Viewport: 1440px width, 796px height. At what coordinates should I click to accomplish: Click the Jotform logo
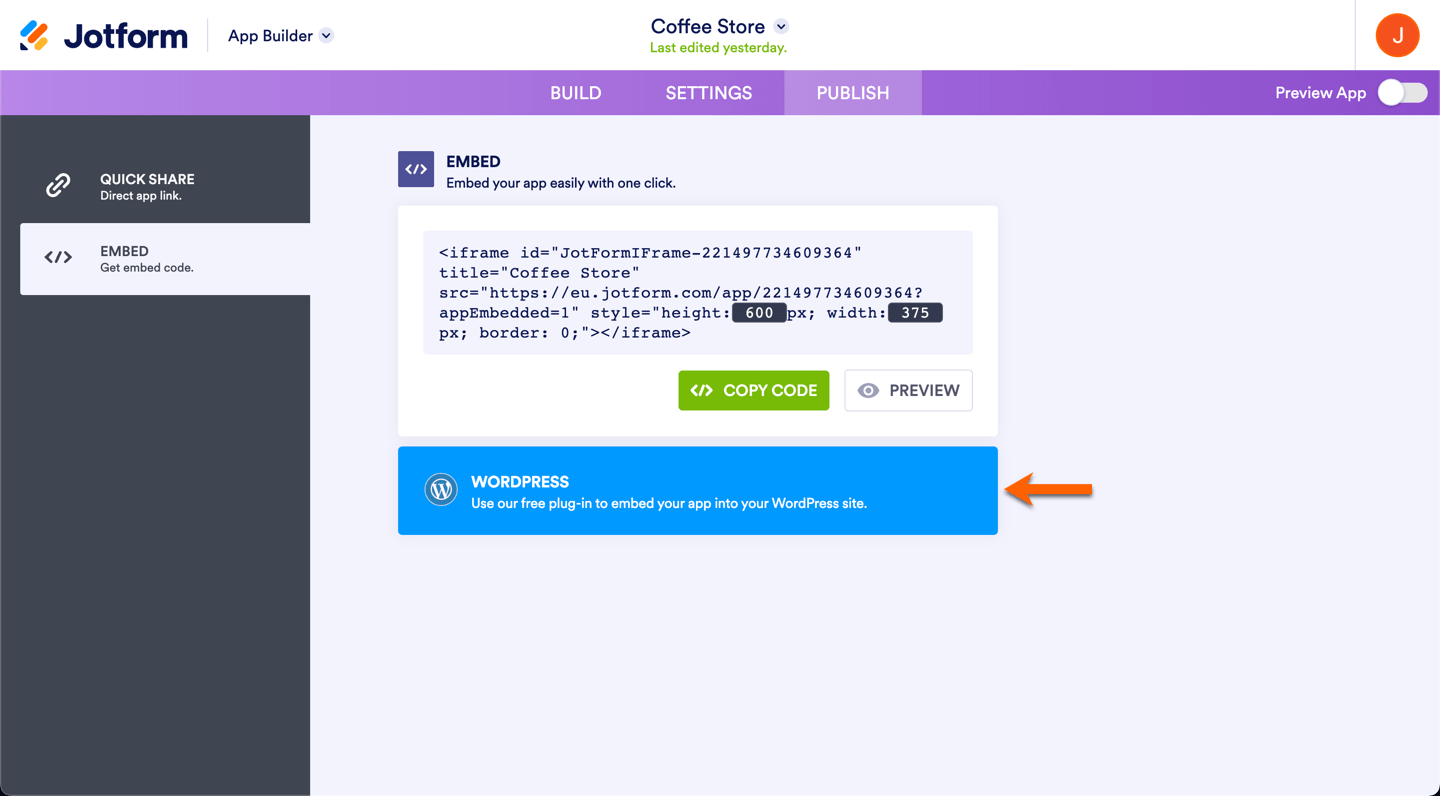[104, 36]
